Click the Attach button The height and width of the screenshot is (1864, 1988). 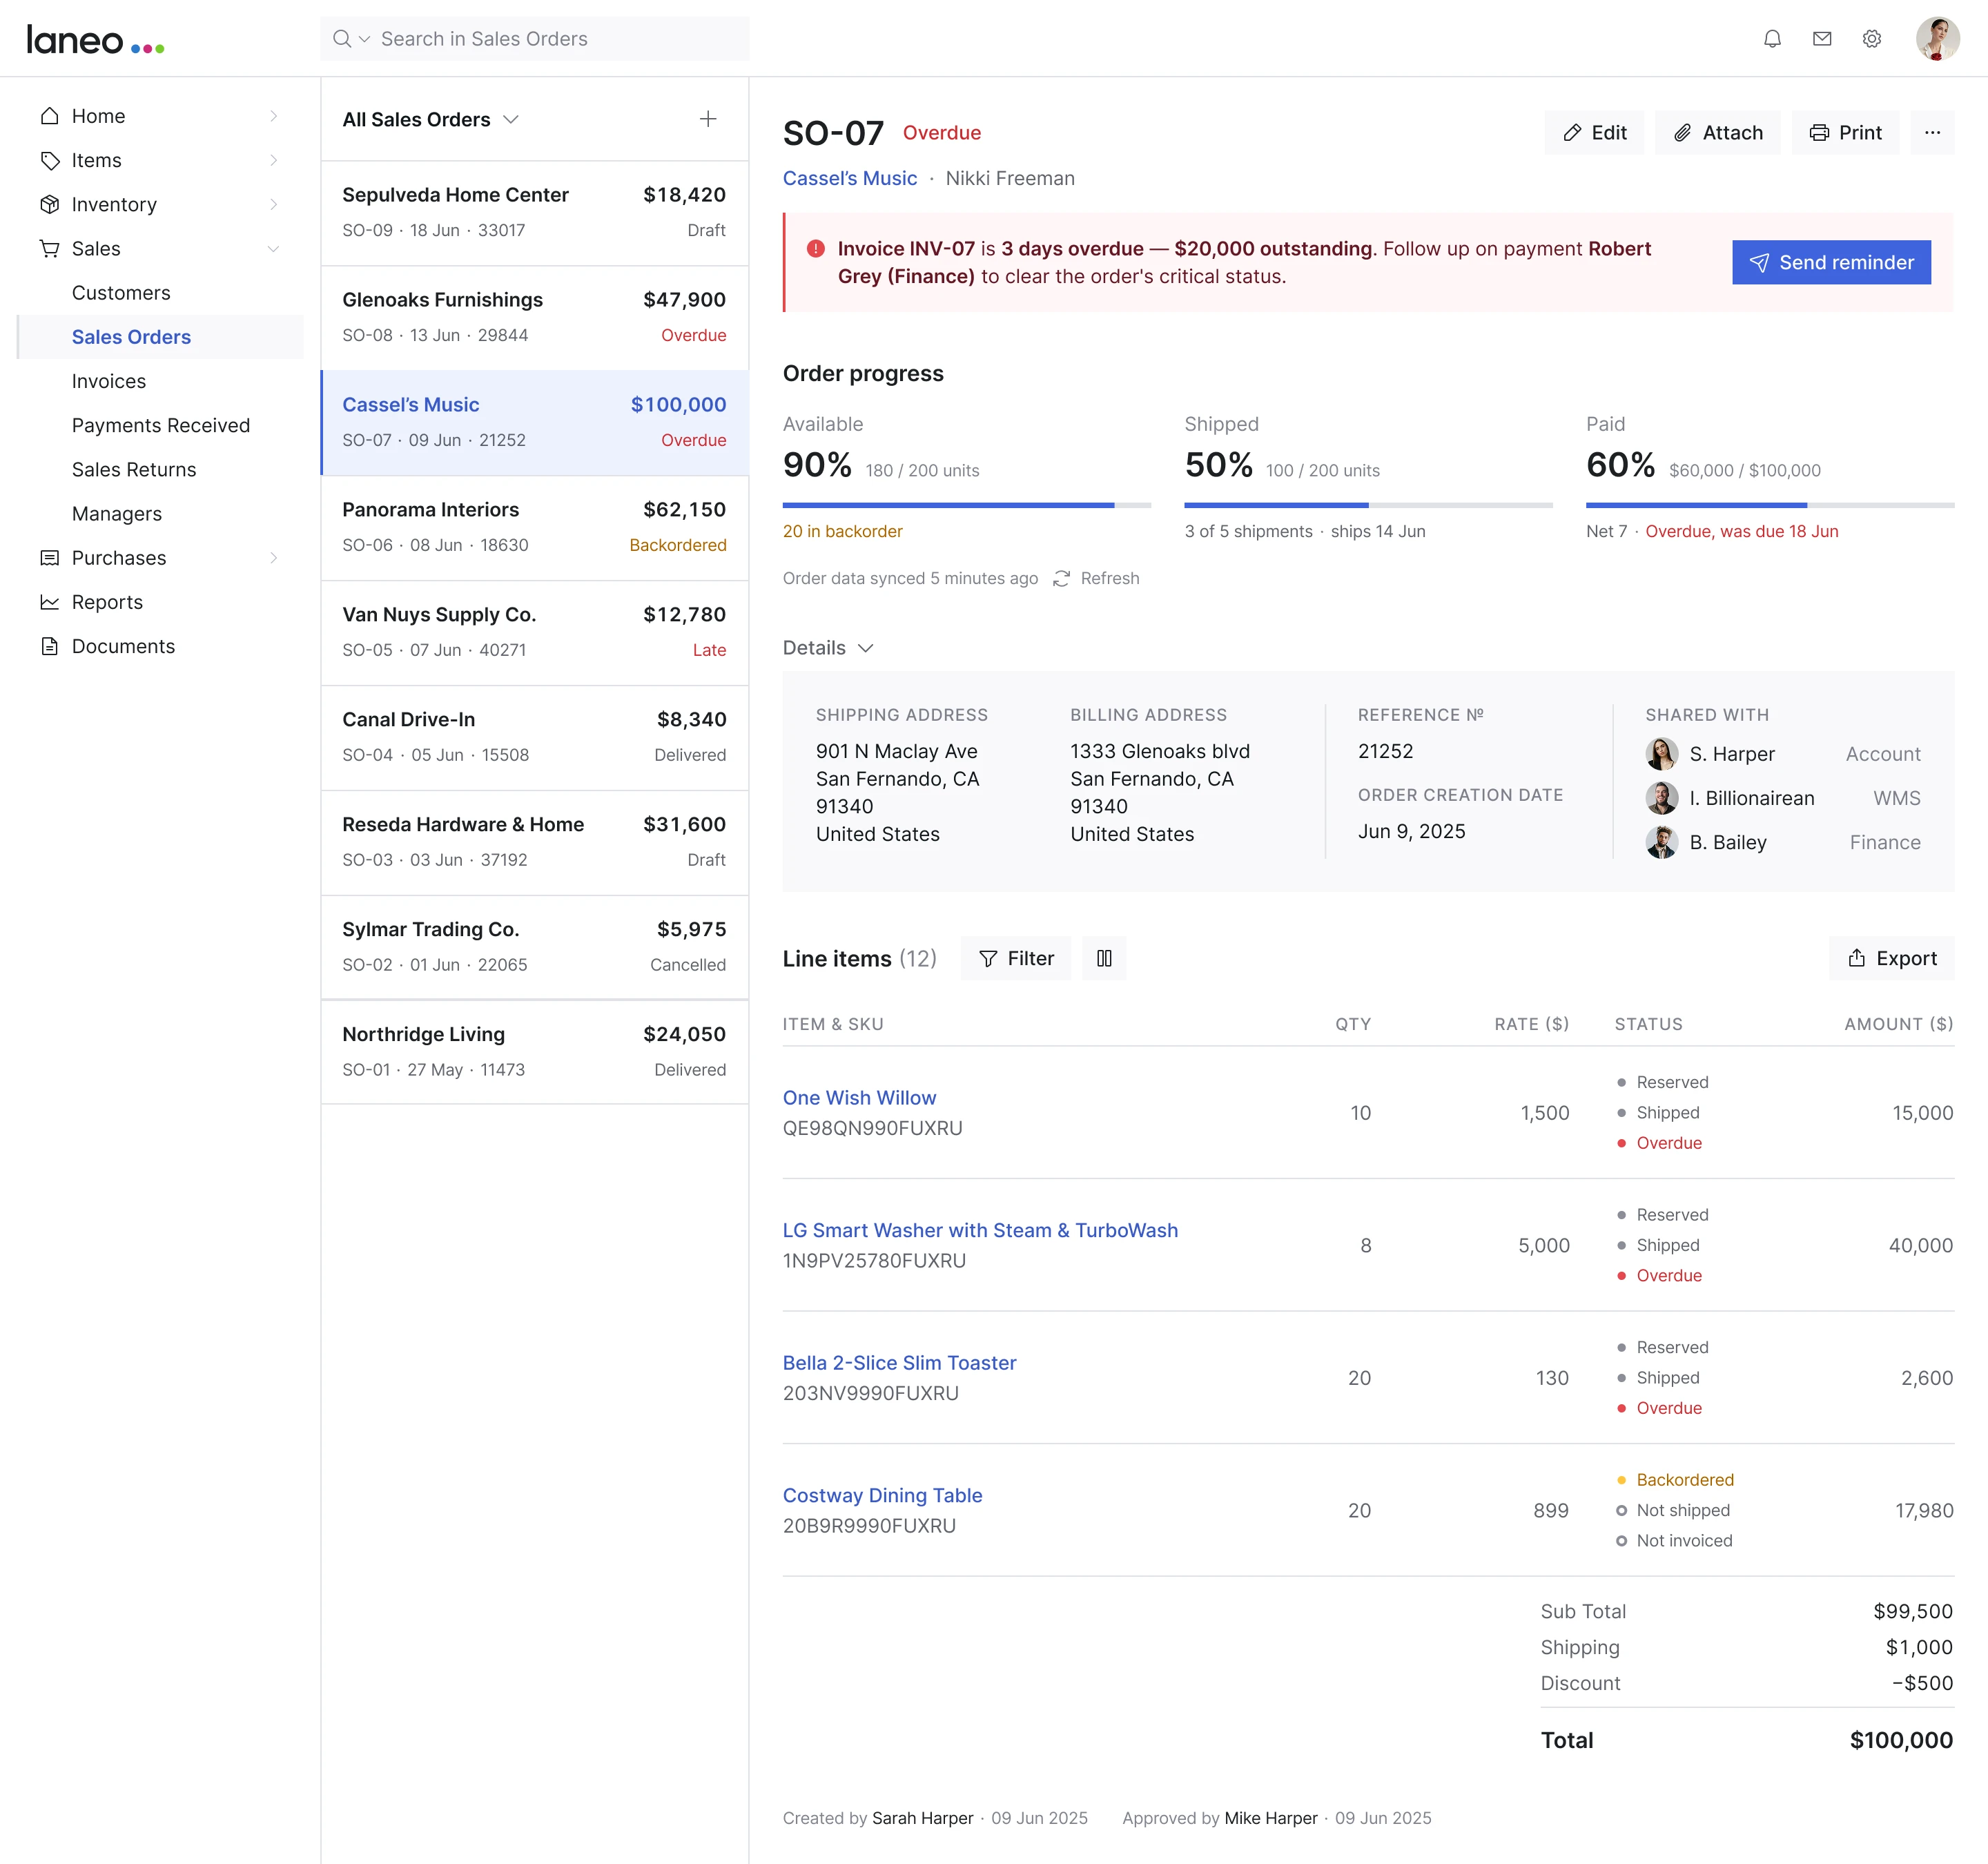tap(1718, 132)
